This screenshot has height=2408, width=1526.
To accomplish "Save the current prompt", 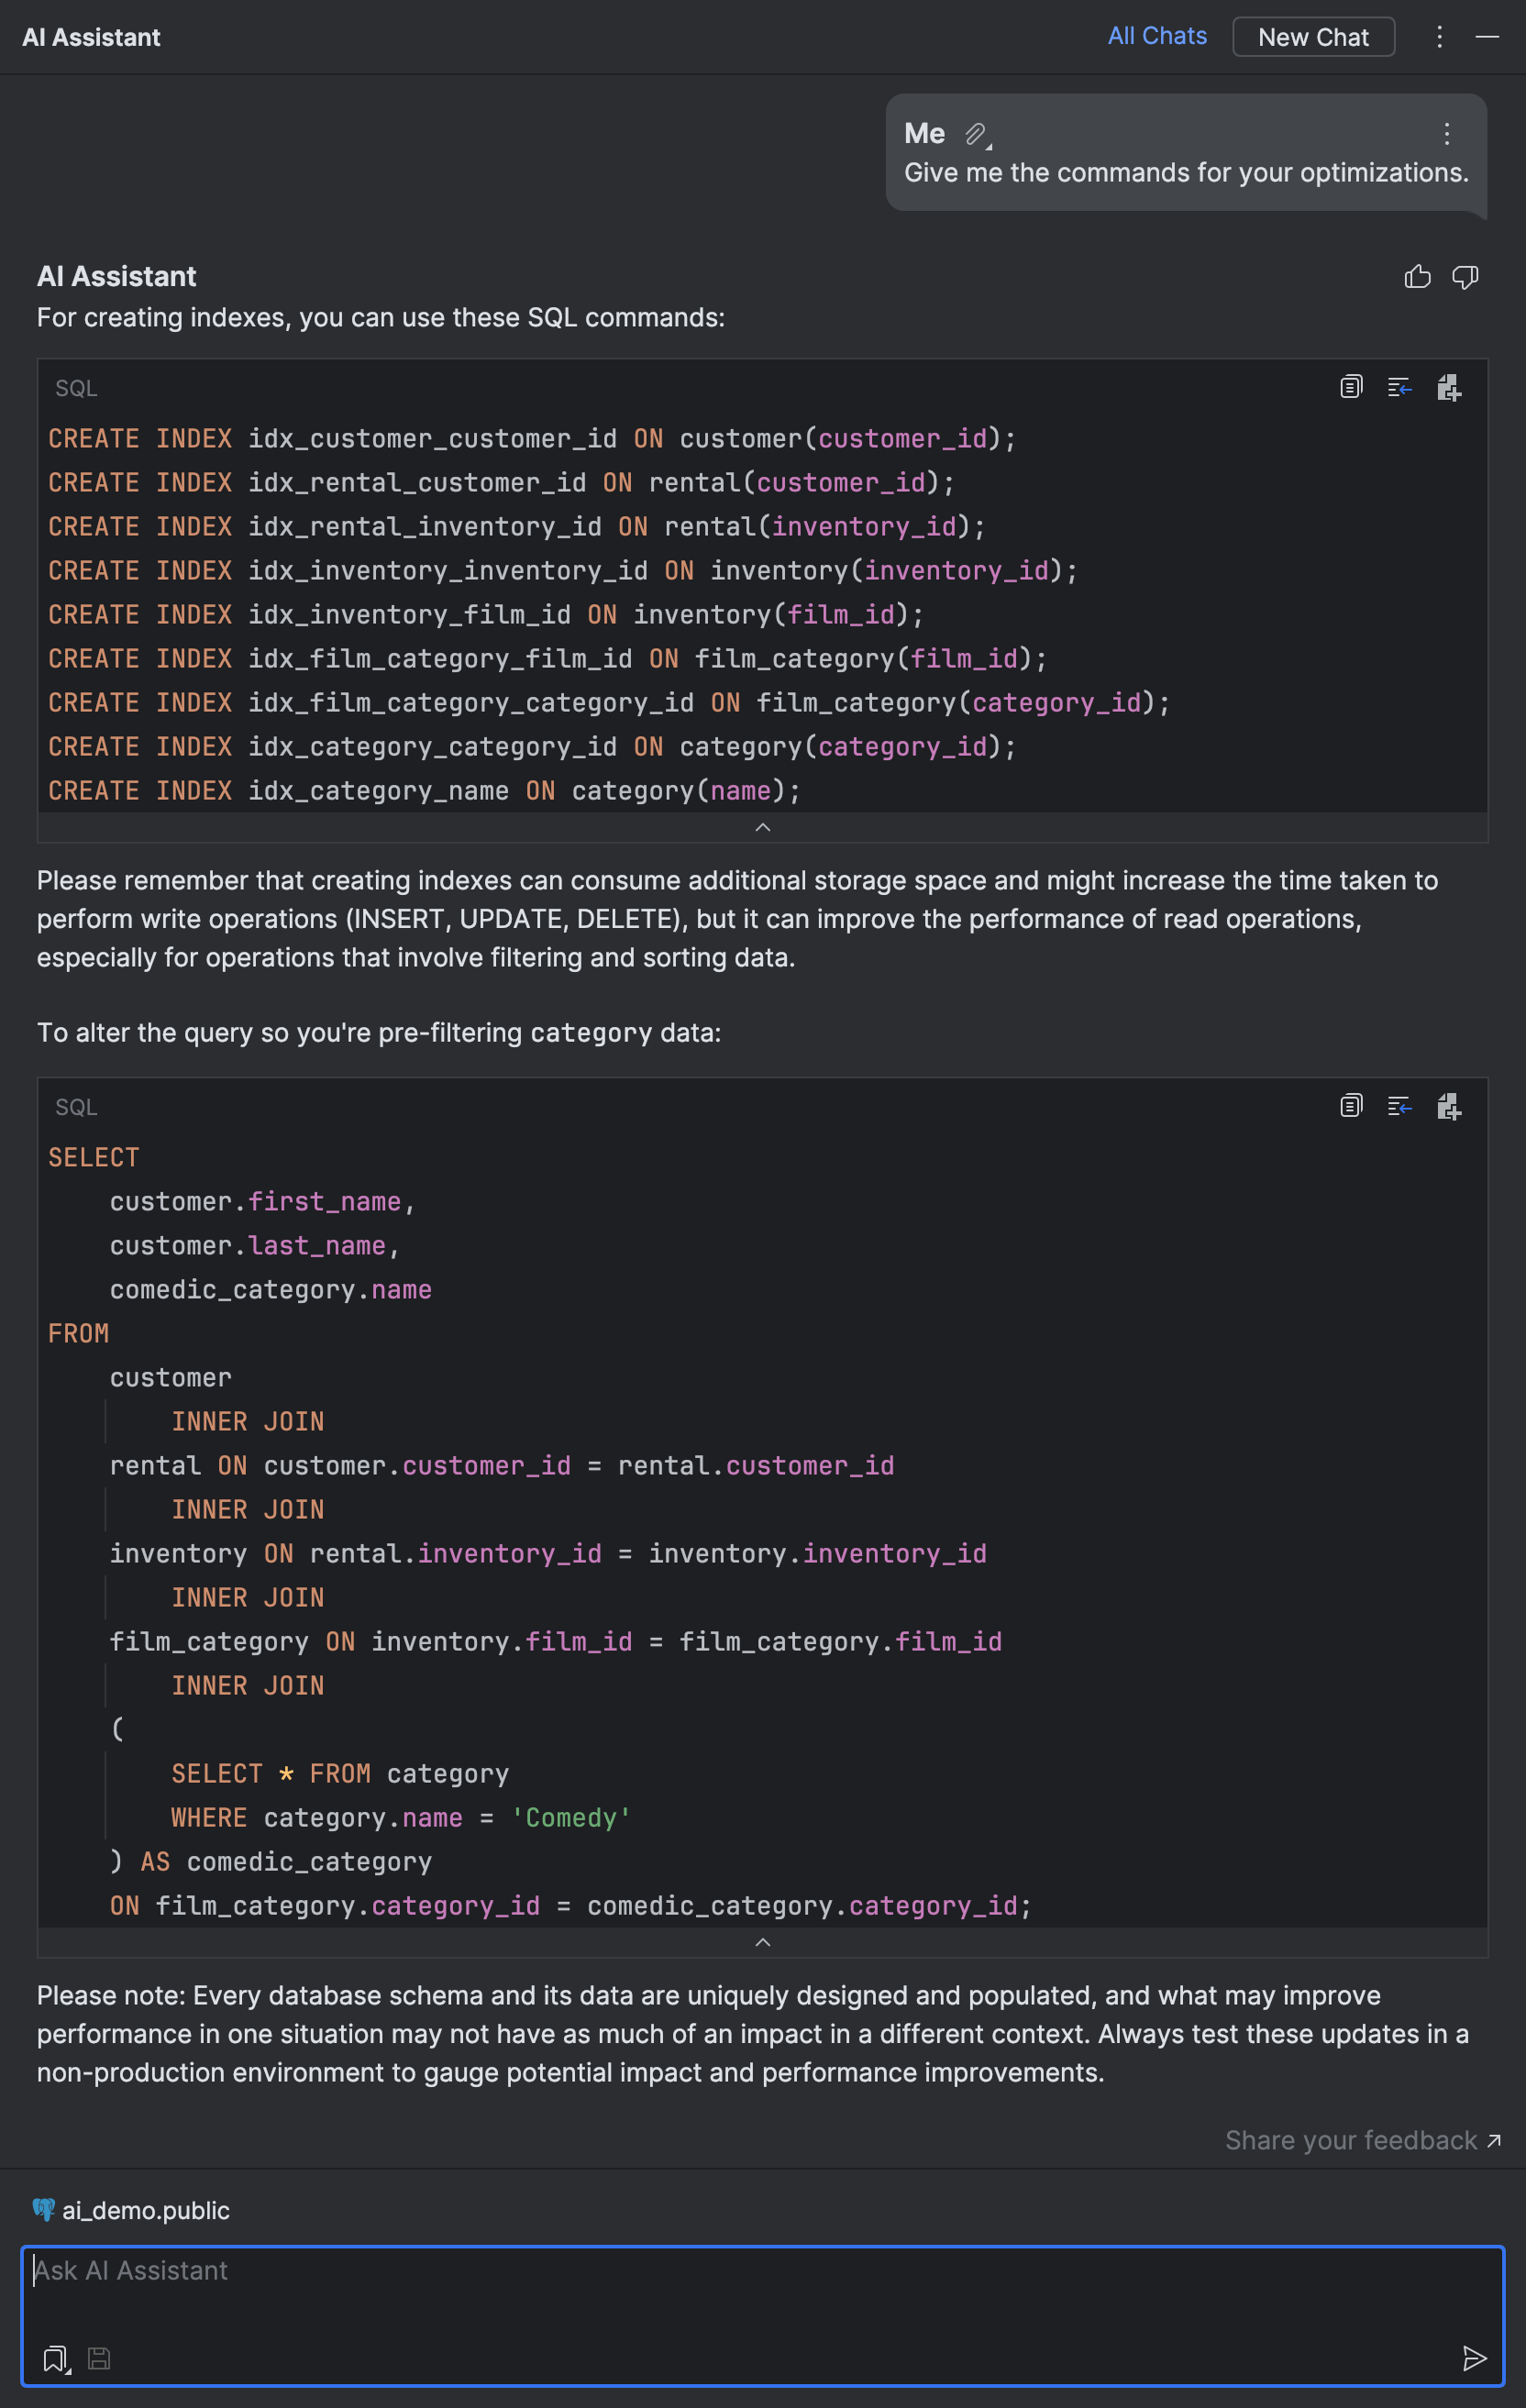I will click(x=99, y=2359).
